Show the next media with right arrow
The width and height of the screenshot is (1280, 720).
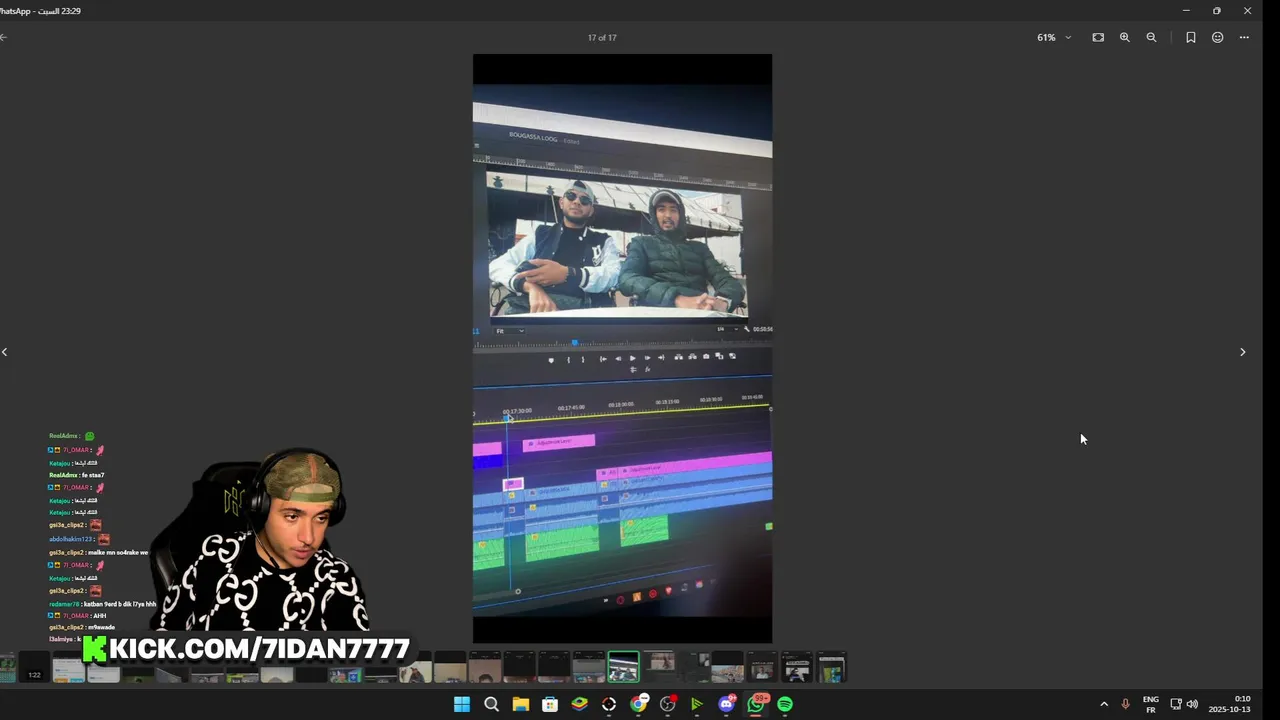[x=1242, y=352]
